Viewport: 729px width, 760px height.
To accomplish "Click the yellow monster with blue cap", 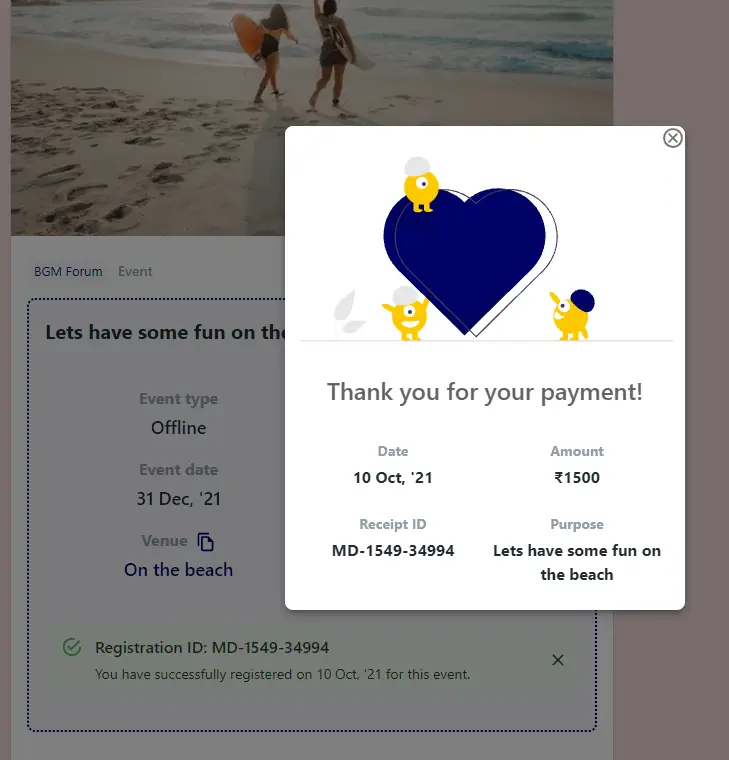I will click(x=572, y=315).
